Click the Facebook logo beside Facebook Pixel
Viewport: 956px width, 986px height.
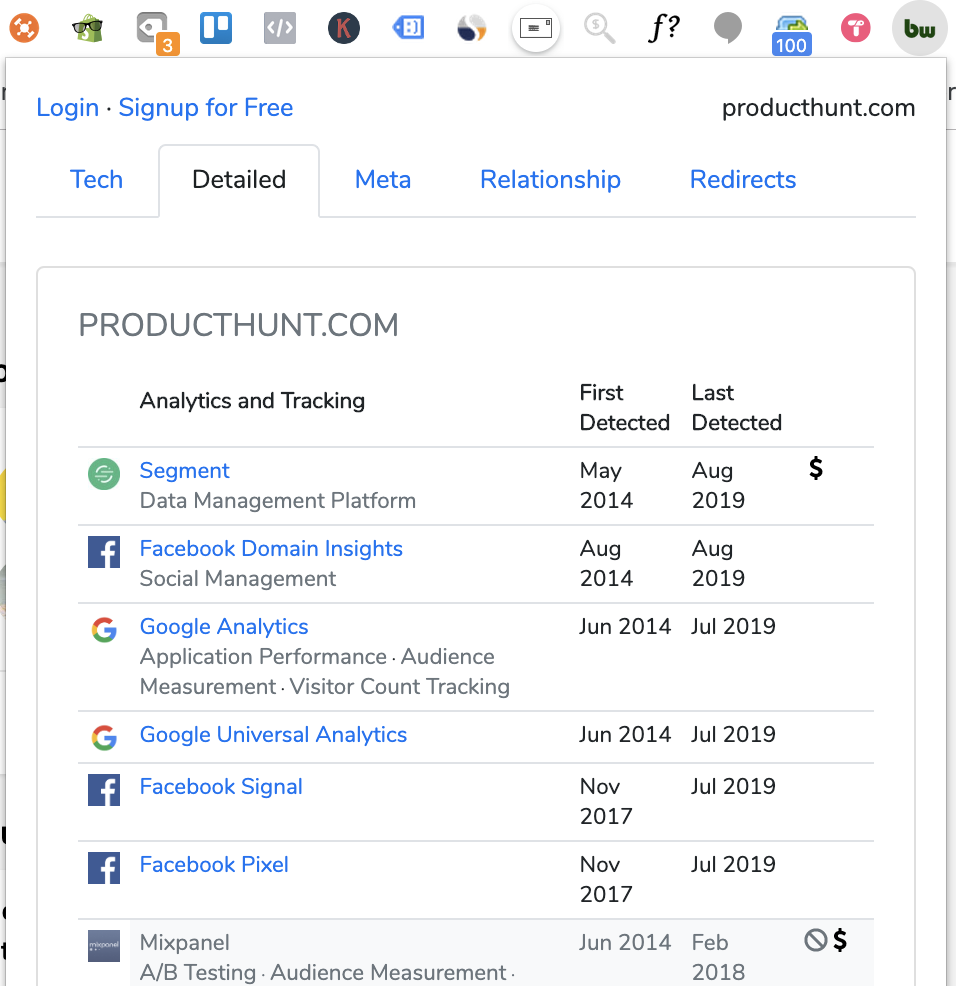(x=104, y=868)
